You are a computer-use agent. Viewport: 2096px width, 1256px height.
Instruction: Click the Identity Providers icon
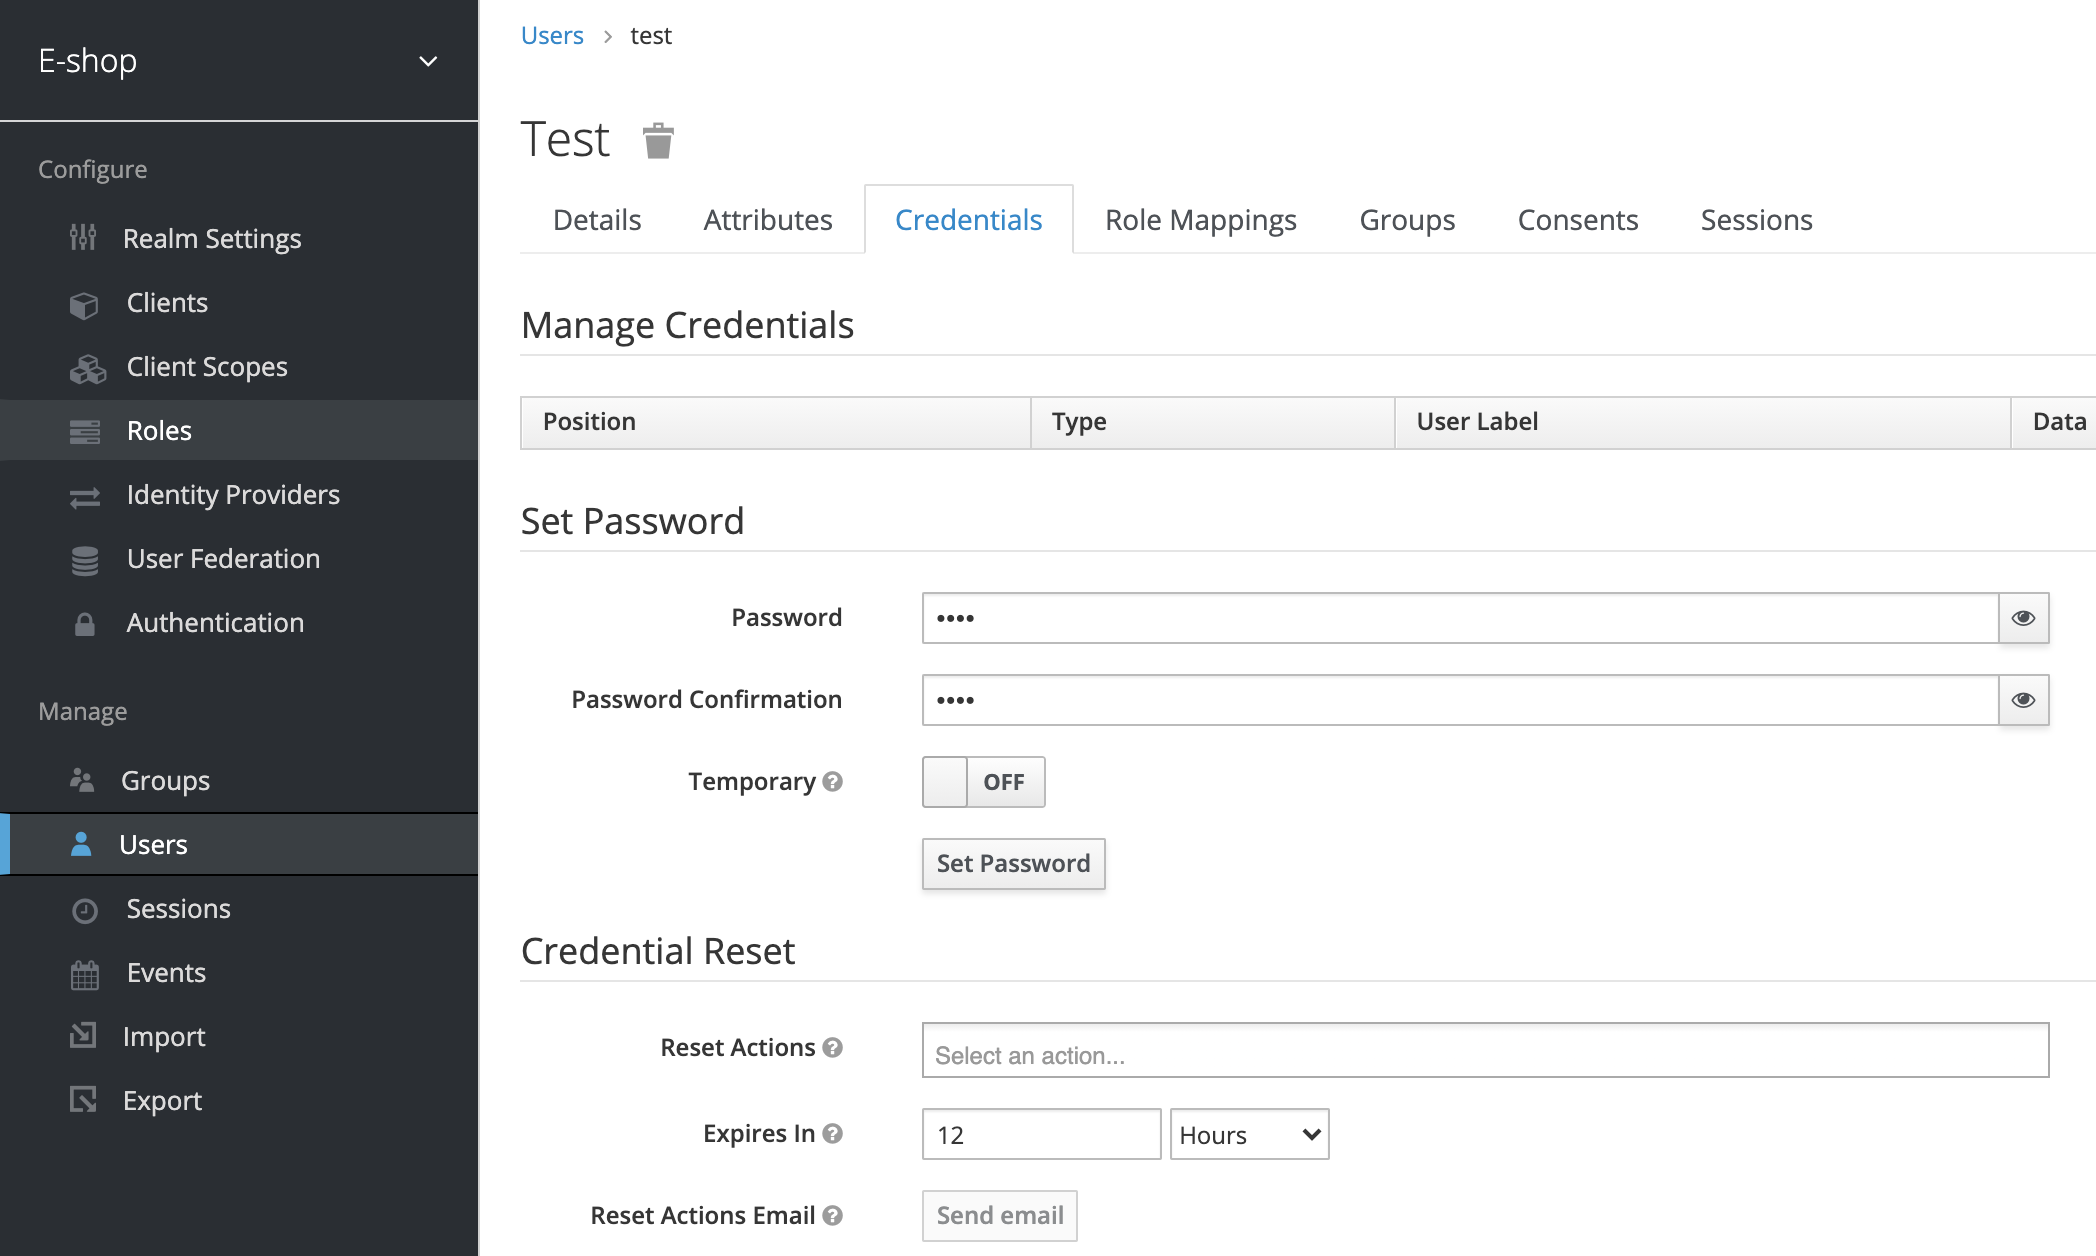85,495
